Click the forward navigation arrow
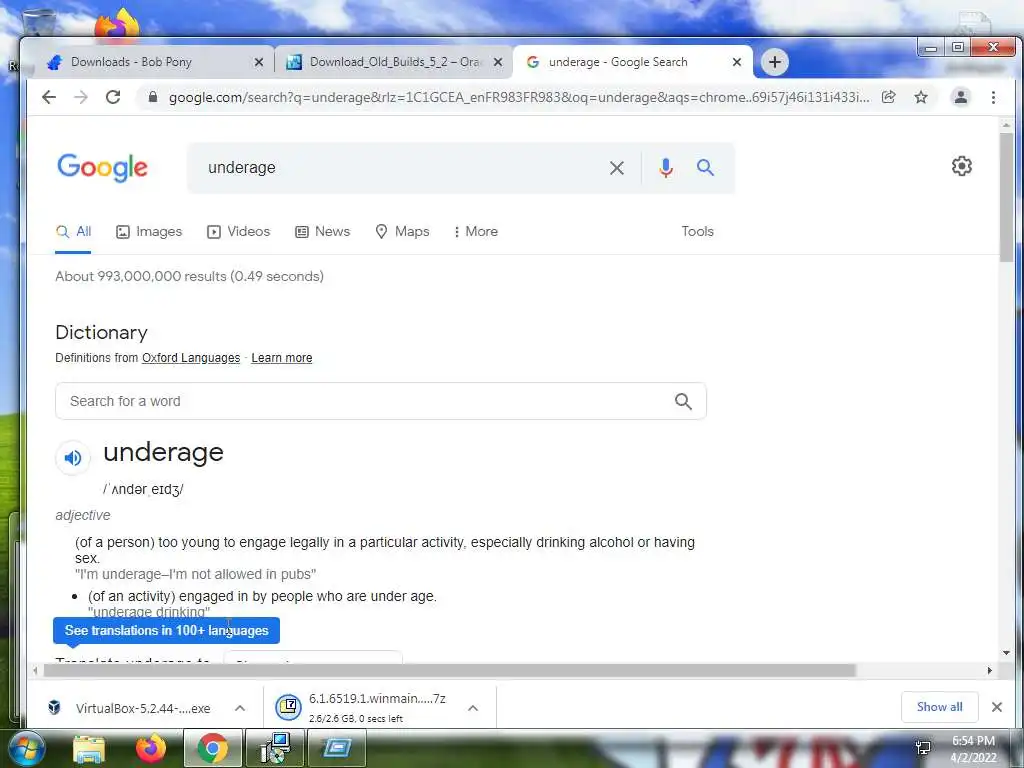The image size is (1024, 768). coord(81,97)
